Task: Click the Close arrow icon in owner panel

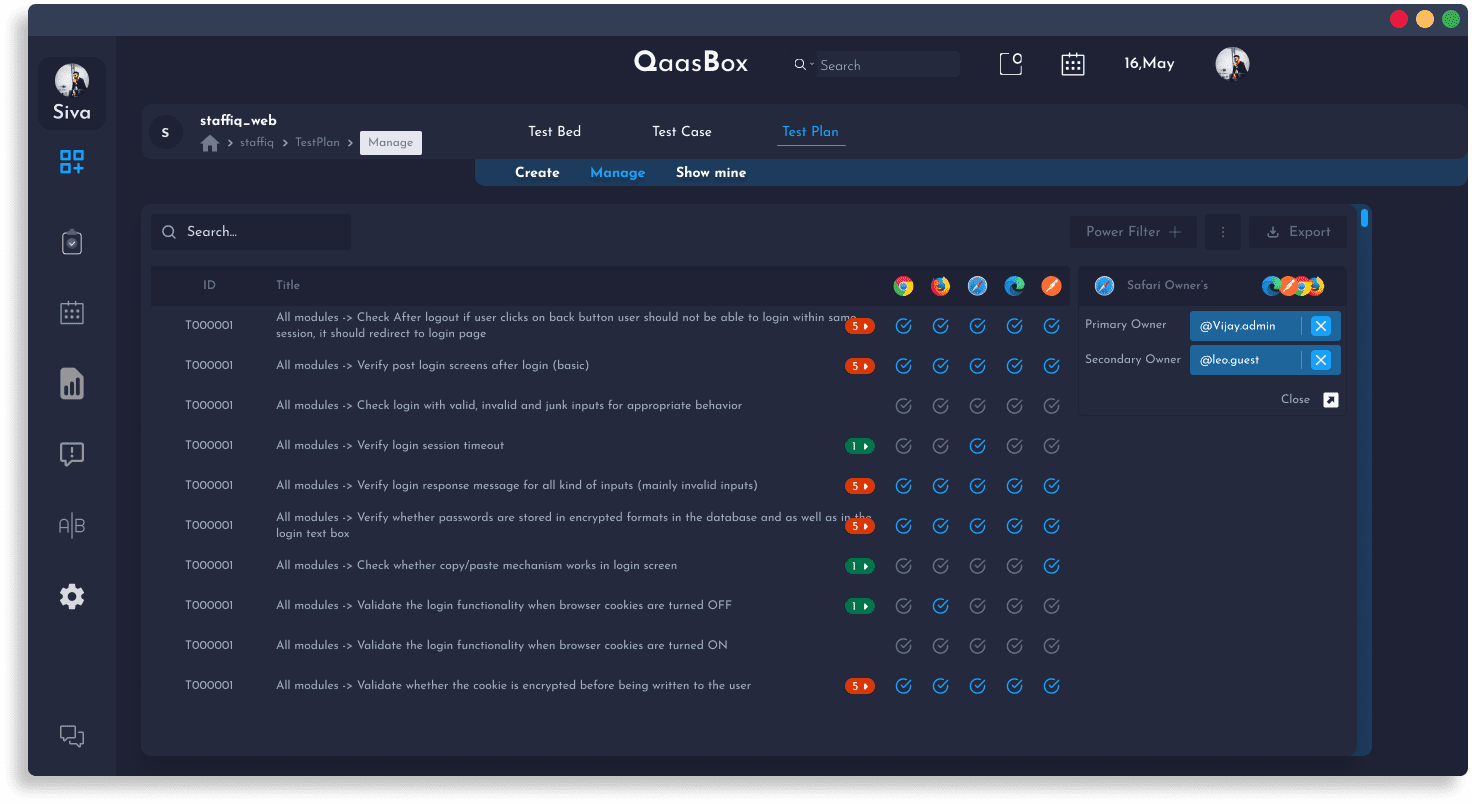Action: (1330, 400)
